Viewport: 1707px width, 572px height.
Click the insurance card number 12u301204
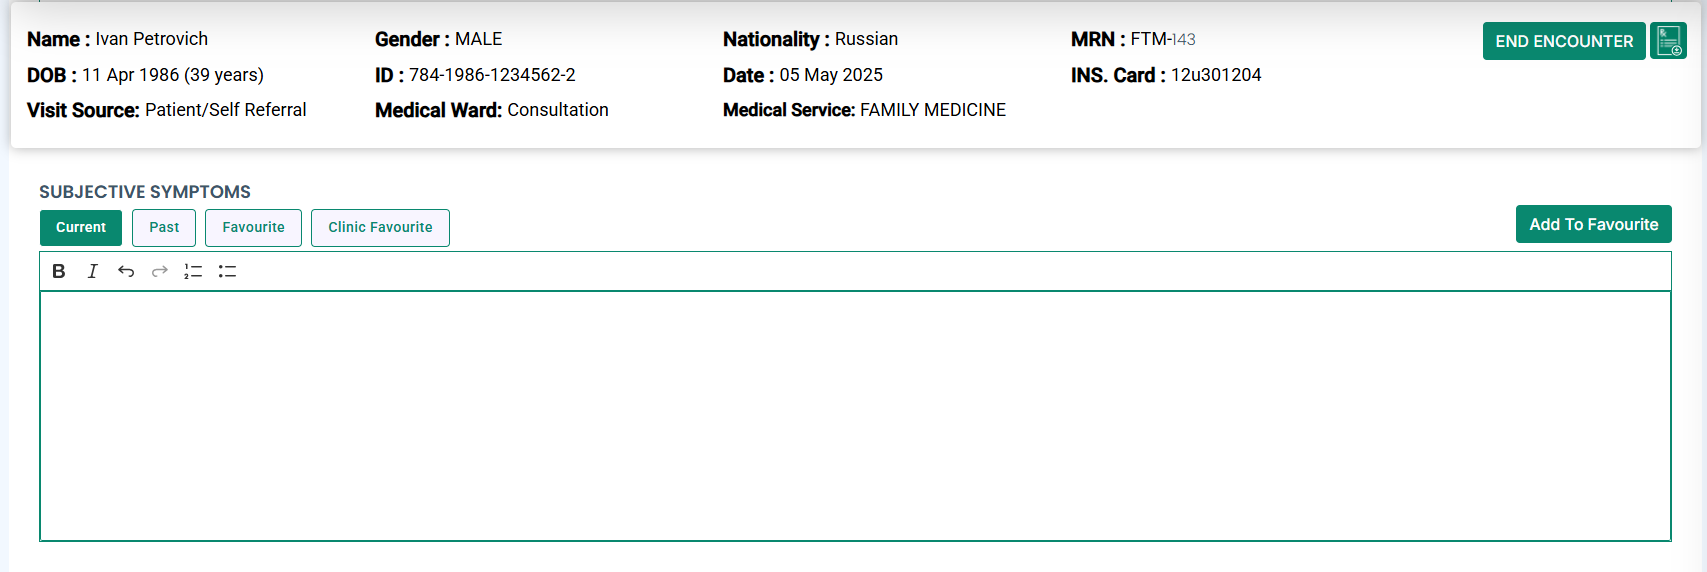(1216, 75)
